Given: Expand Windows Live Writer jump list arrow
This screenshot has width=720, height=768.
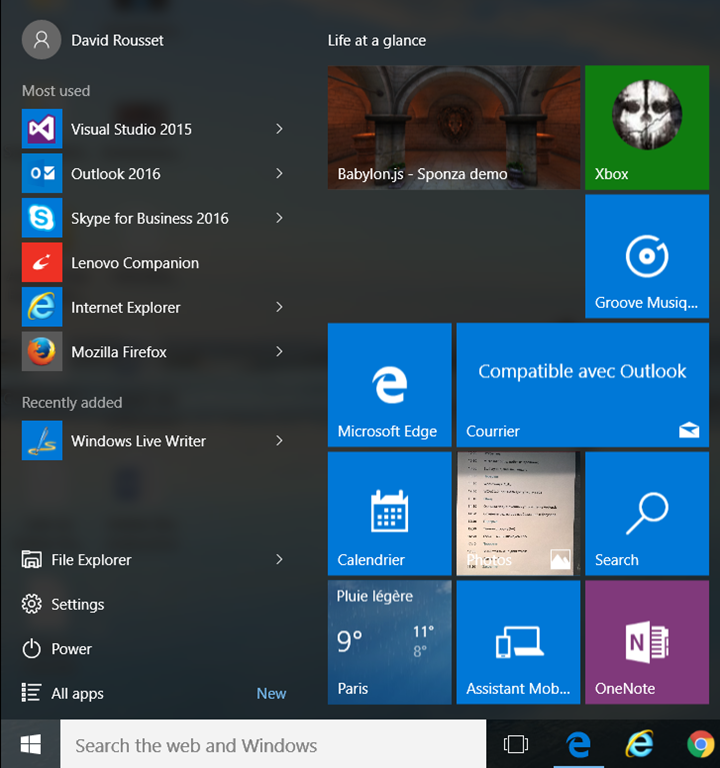Looking at the screenshot, I should pyautogui.click(x=279, y=440).
